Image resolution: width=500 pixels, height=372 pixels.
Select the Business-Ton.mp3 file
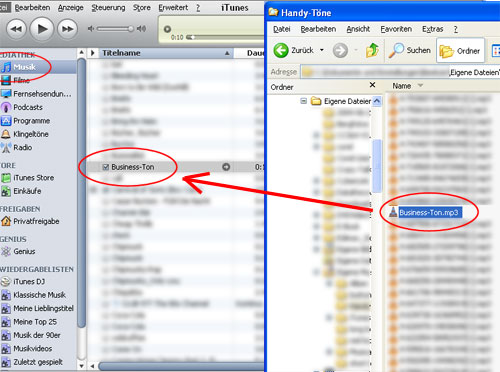click(430, 213)
